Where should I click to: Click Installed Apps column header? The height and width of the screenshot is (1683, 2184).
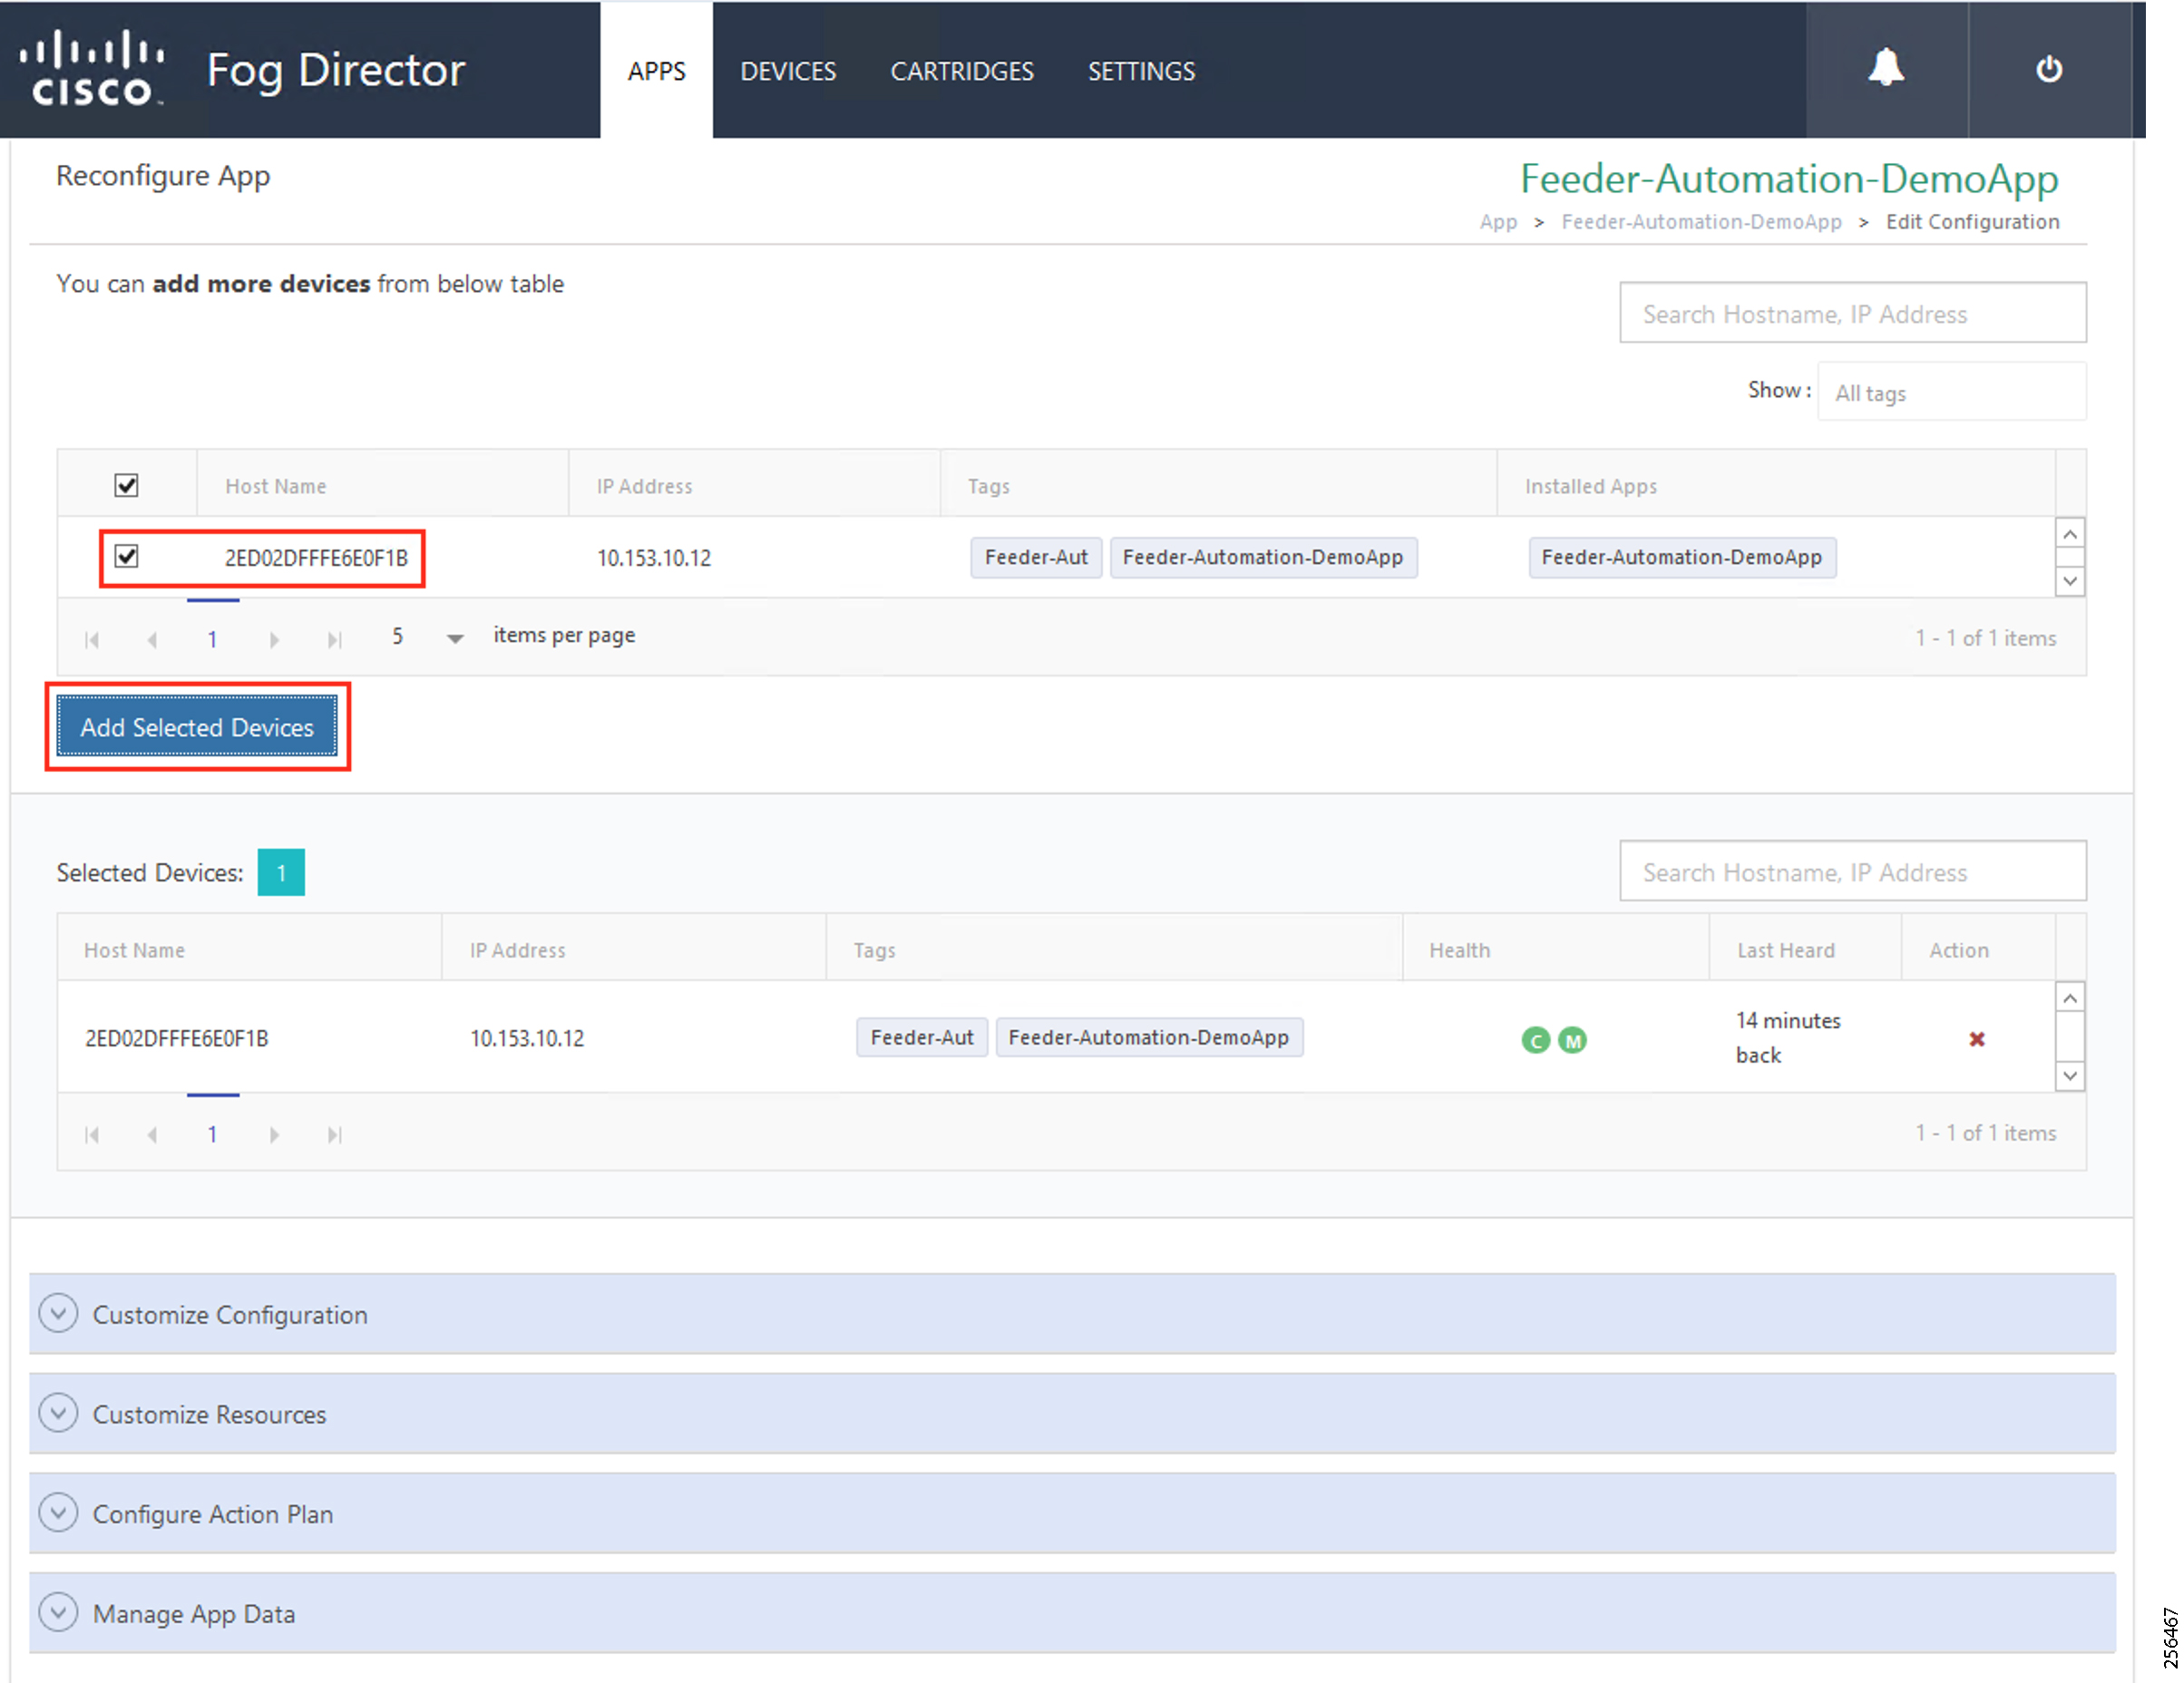(x=1590, y=486)
